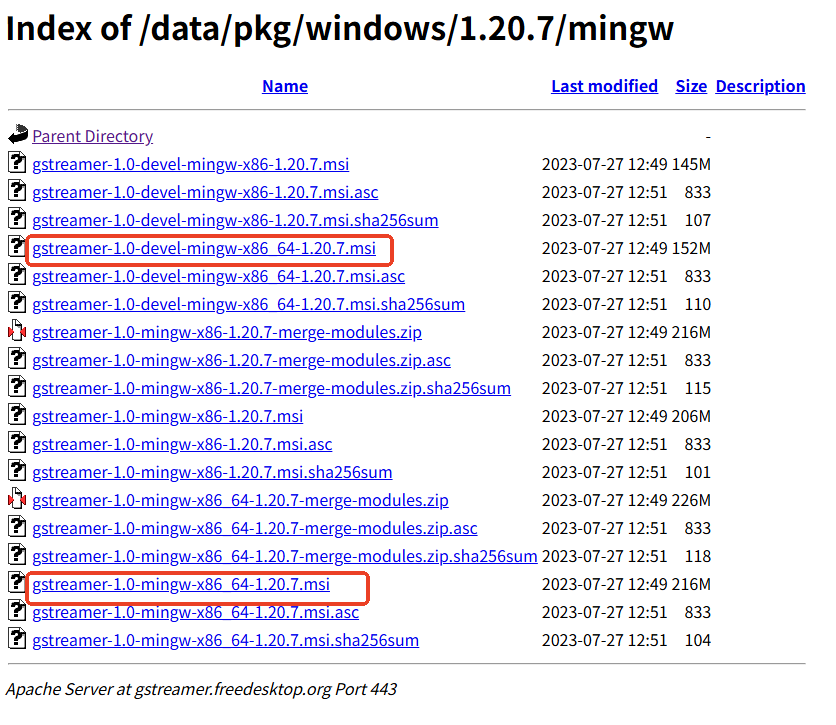The image size is (836, 725).
Task: Click the 145M size value
Action: click(x=691, y=164)
